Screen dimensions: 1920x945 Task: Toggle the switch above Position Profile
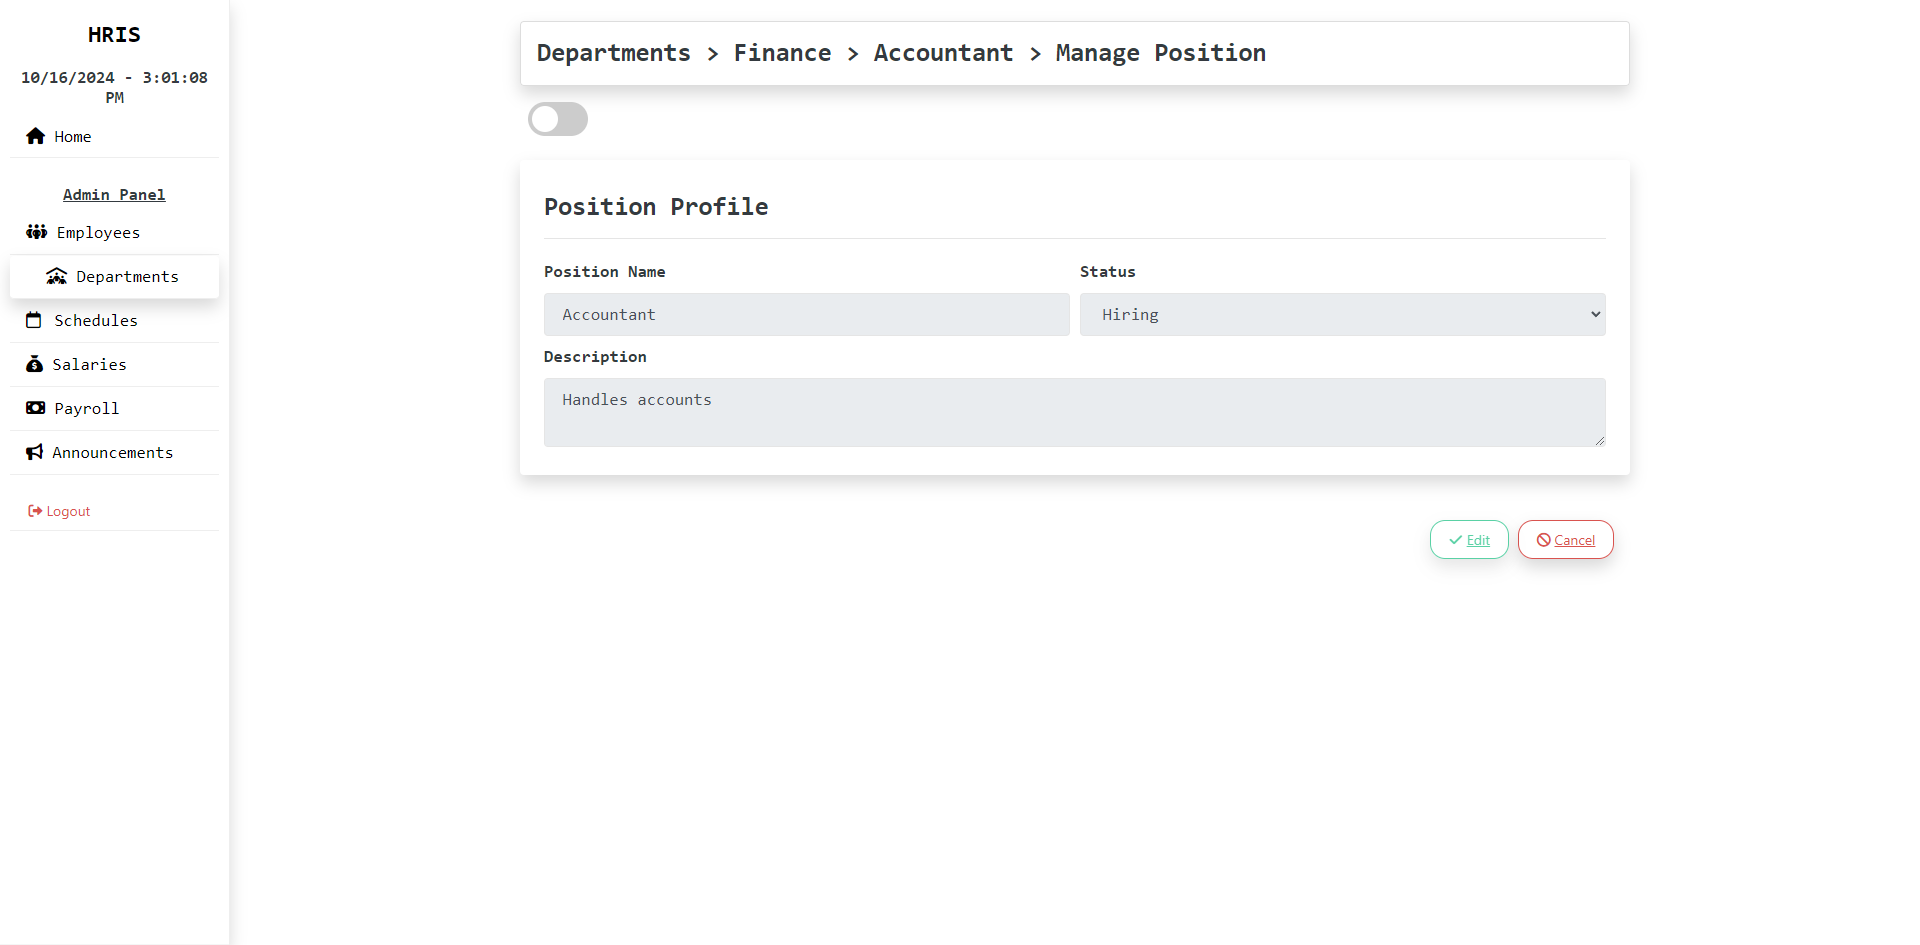click(558, 119)
